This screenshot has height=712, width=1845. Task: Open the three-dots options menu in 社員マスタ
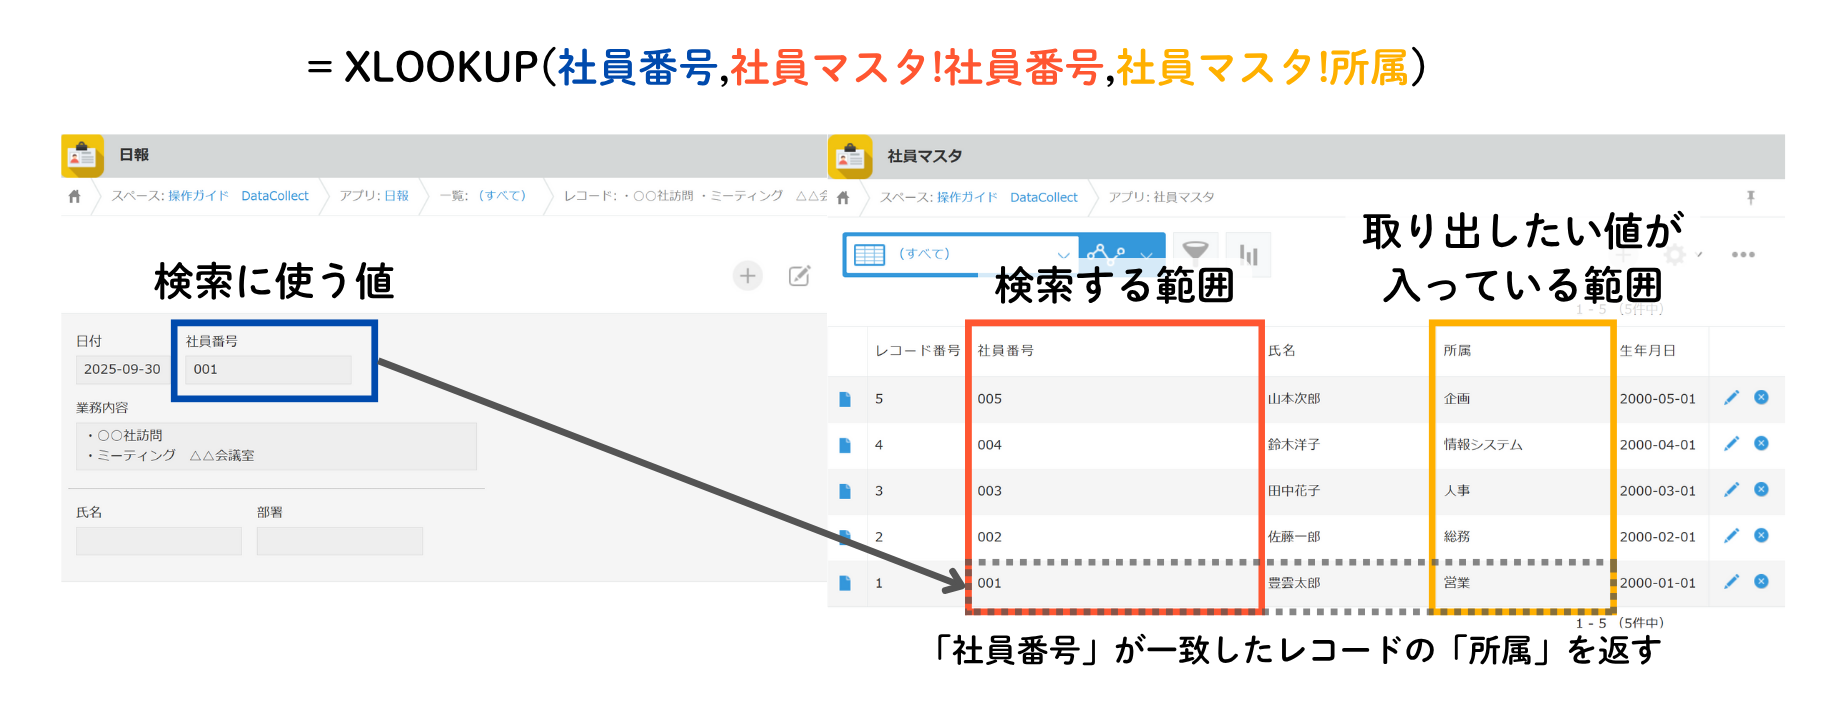(1743, 255)
